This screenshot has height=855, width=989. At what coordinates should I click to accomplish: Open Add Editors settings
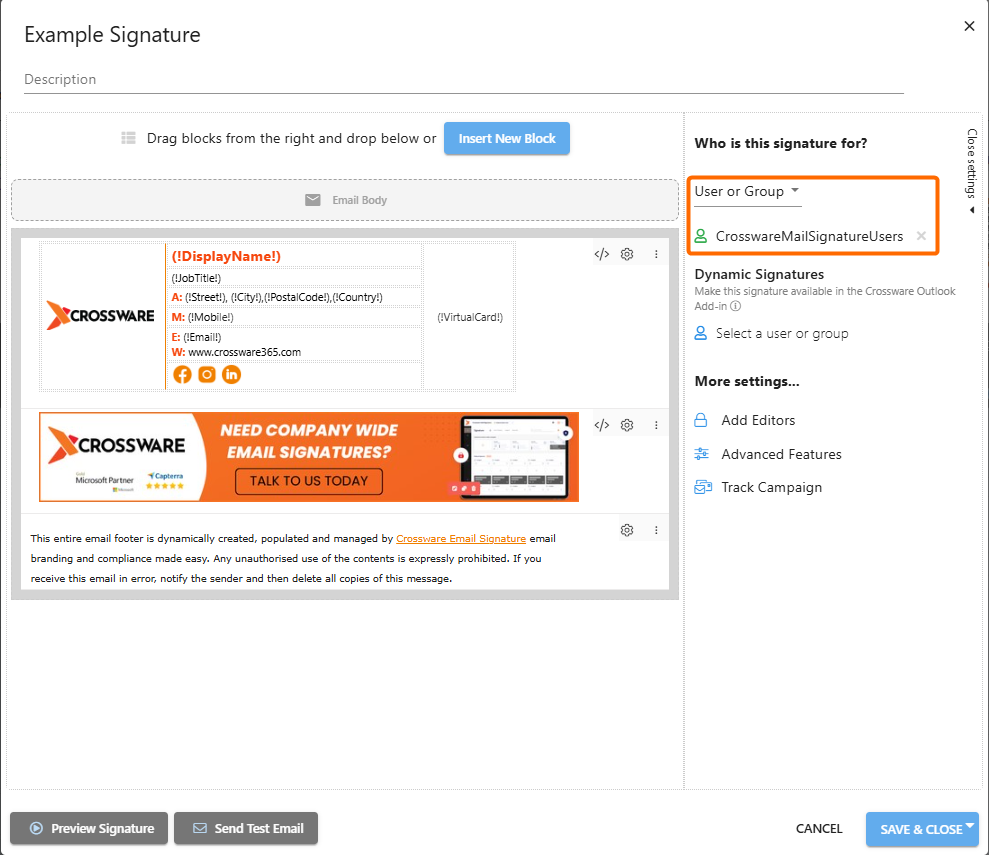coord(758,421)
